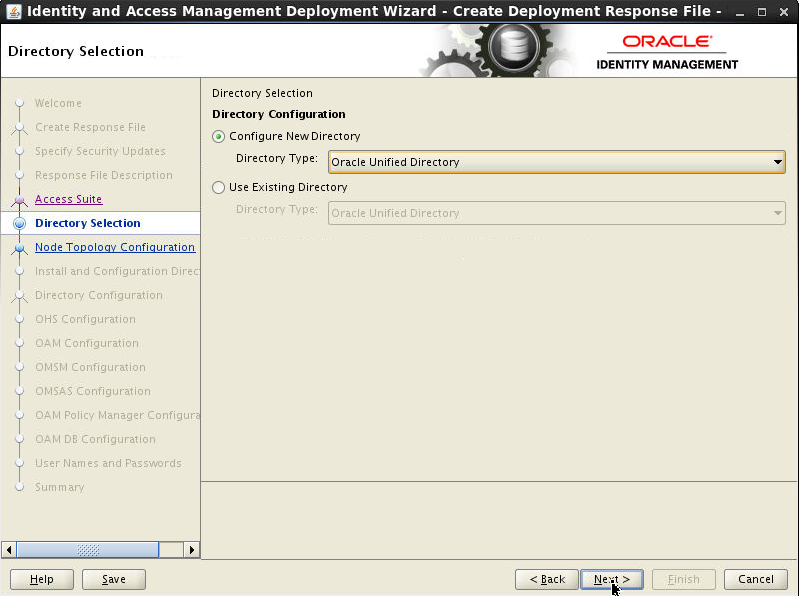Click the OAM Configuration step text
The image size is (799, 596).
(x=87, y=343)
